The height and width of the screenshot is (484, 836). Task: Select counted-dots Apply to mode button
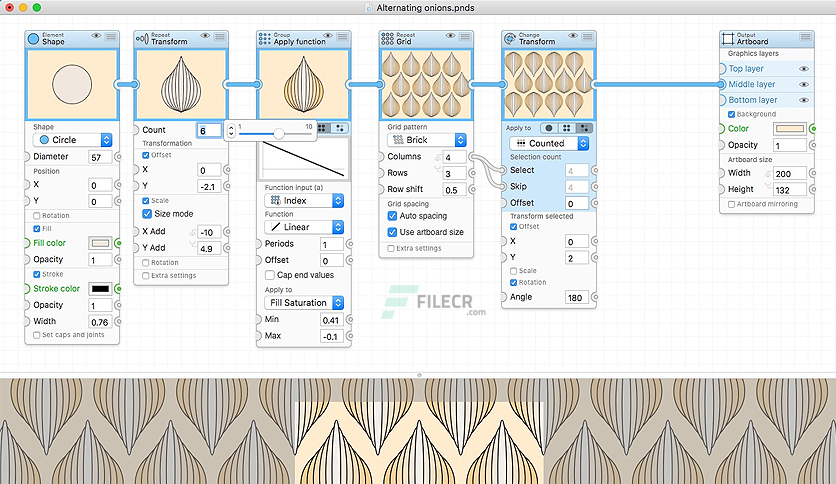(x=584, y=128)
